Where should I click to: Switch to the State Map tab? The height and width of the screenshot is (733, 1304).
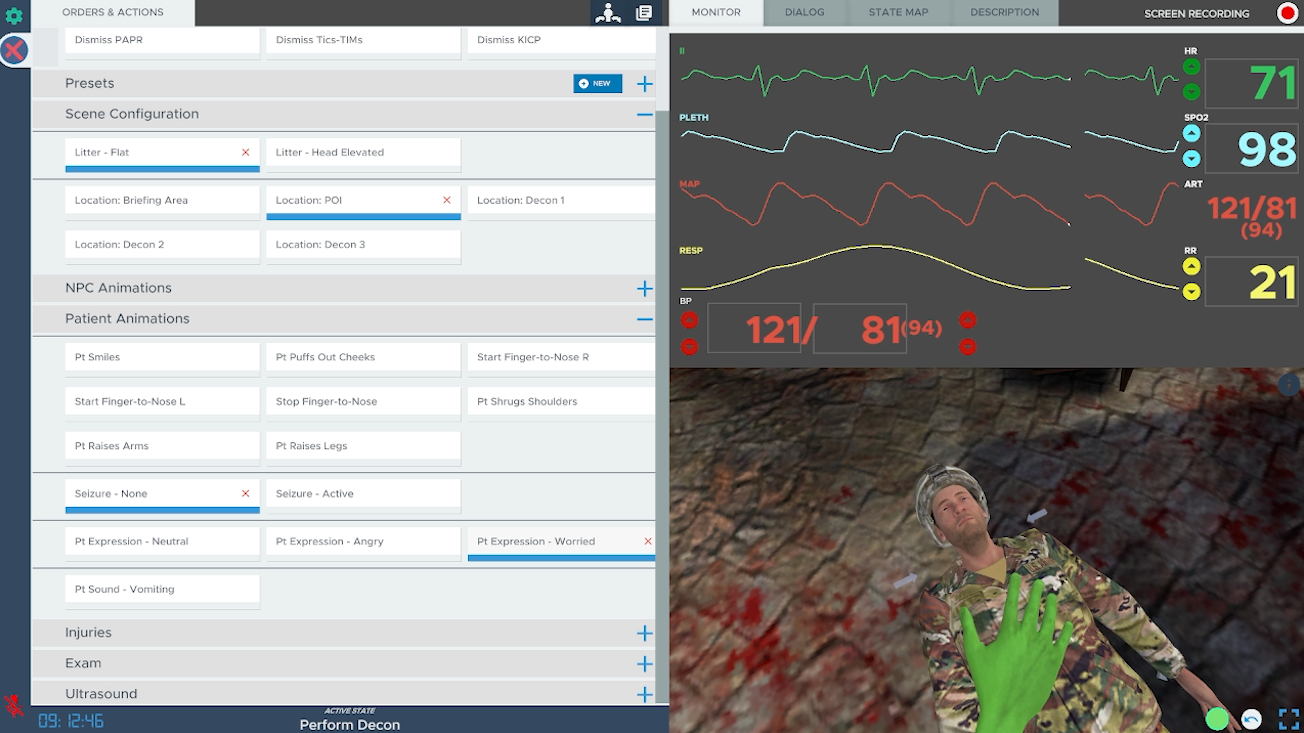(897, 13)
